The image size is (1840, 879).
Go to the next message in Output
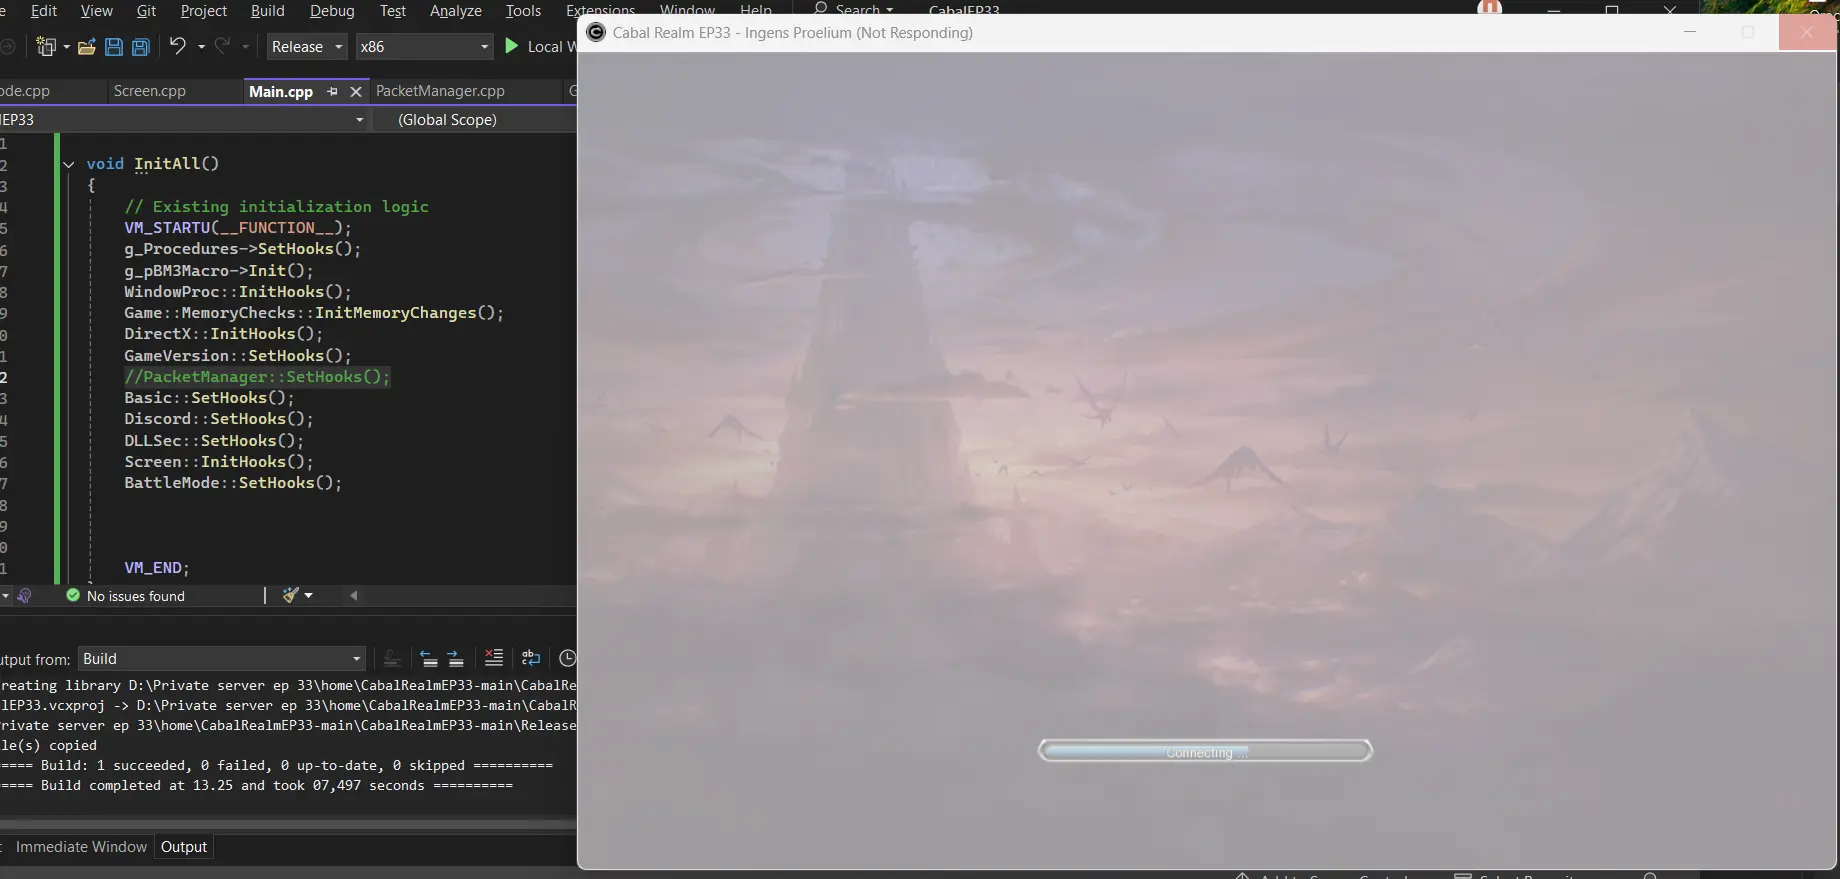click(x=455, y=658)
